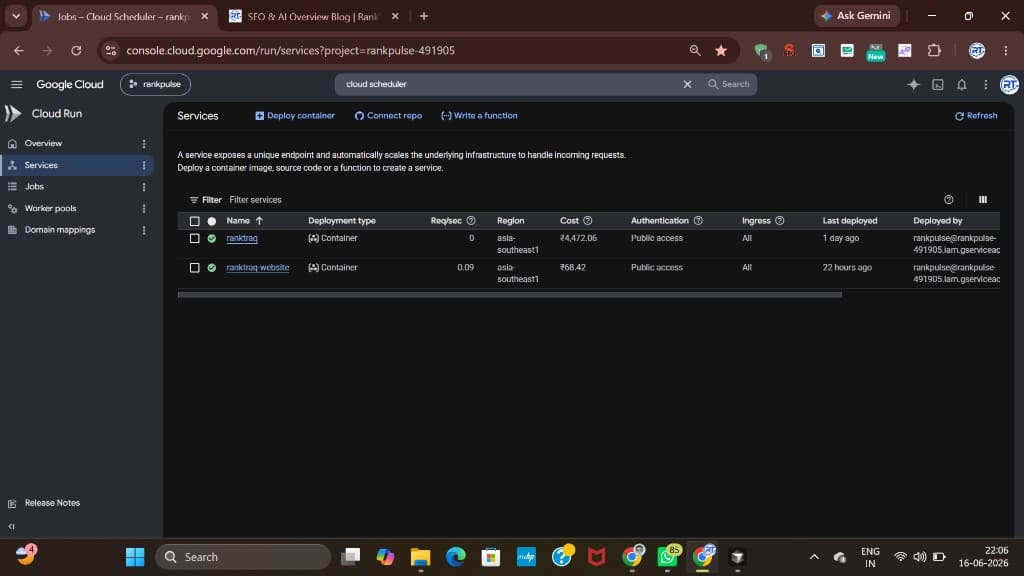Open Overview item options menu

click(144, 144)
